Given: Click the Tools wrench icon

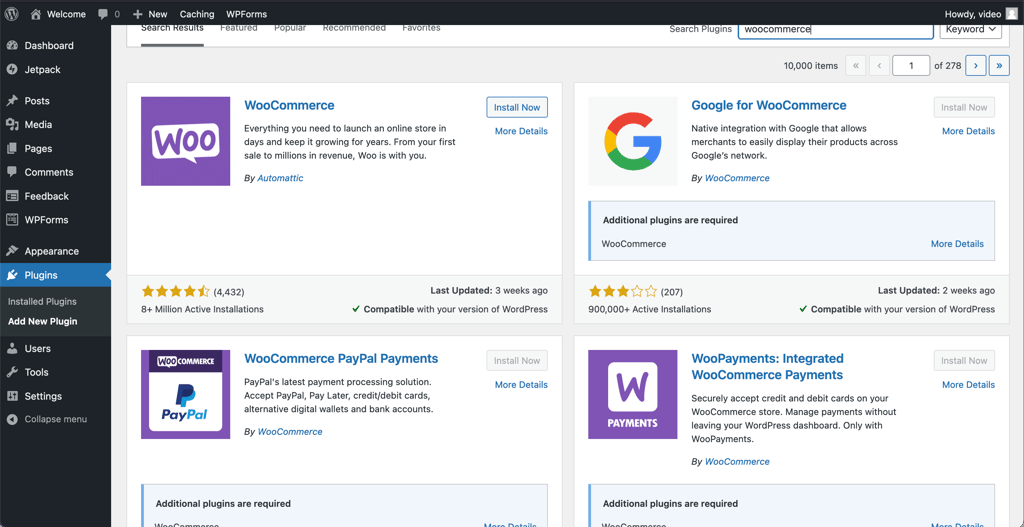Looking at the screenshot, I should pyautogui.click(x=12, y=372).
